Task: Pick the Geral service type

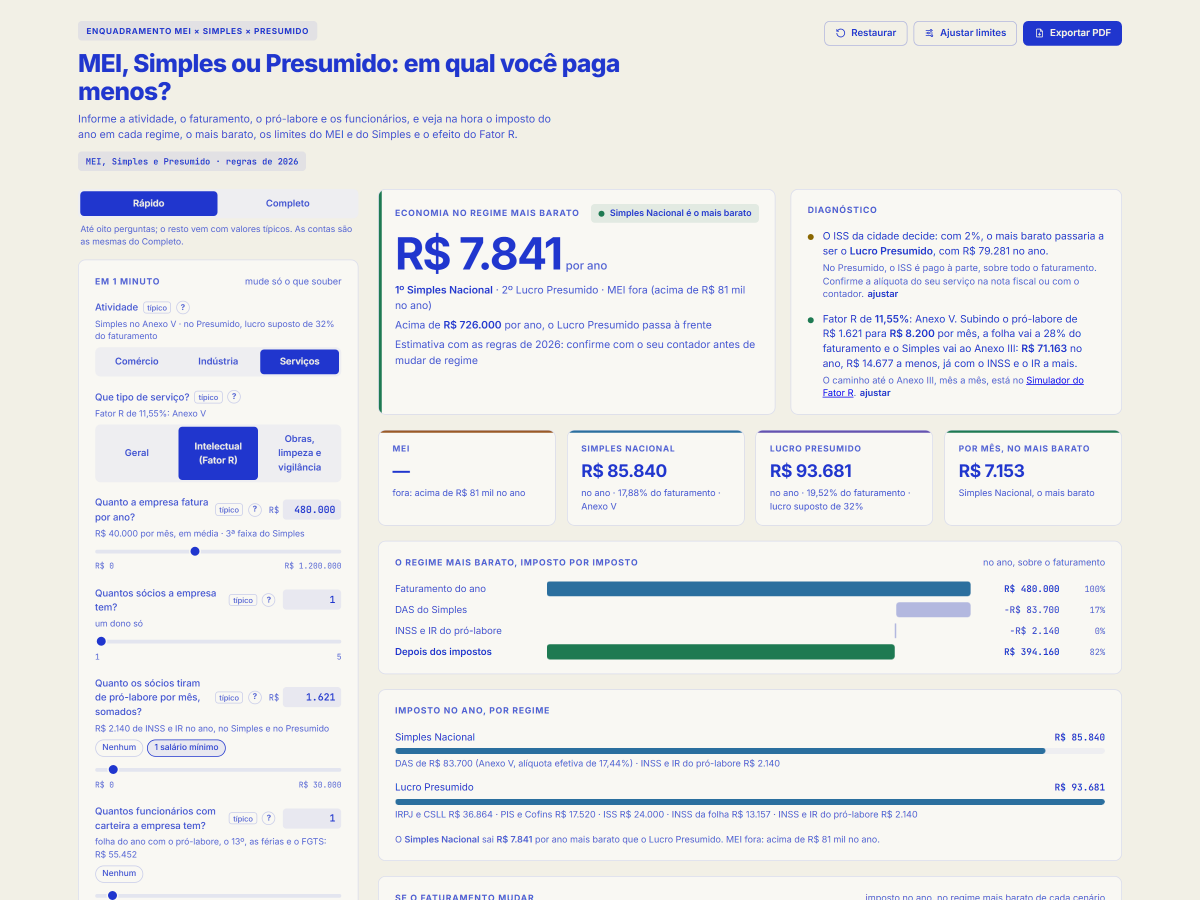Action: [137, 453]
